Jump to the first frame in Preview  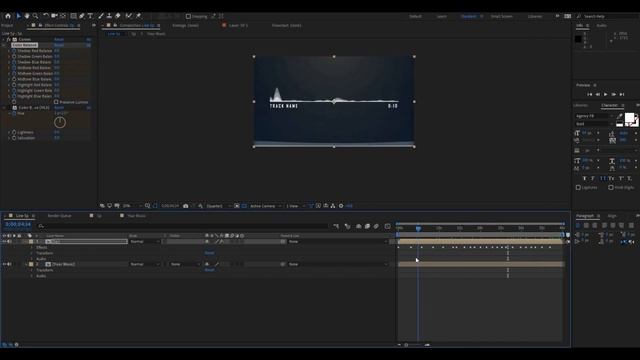[x=589, y=94]
